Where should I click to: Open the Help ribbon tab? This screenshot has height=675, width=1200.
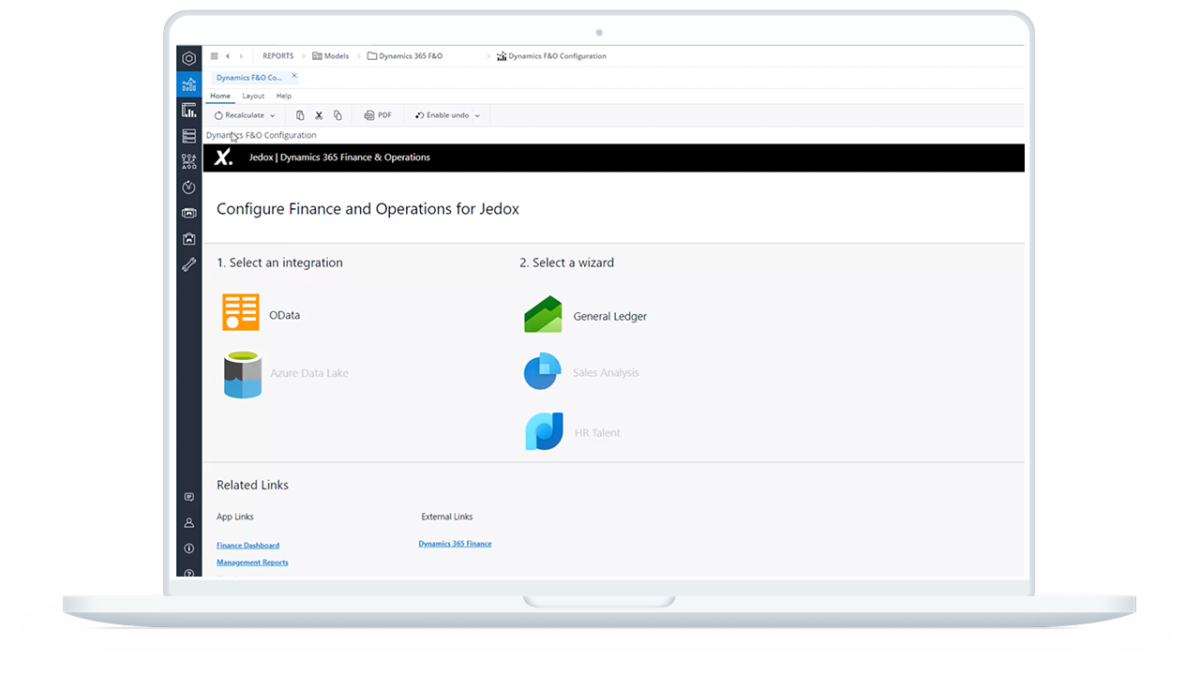(284, 96)
